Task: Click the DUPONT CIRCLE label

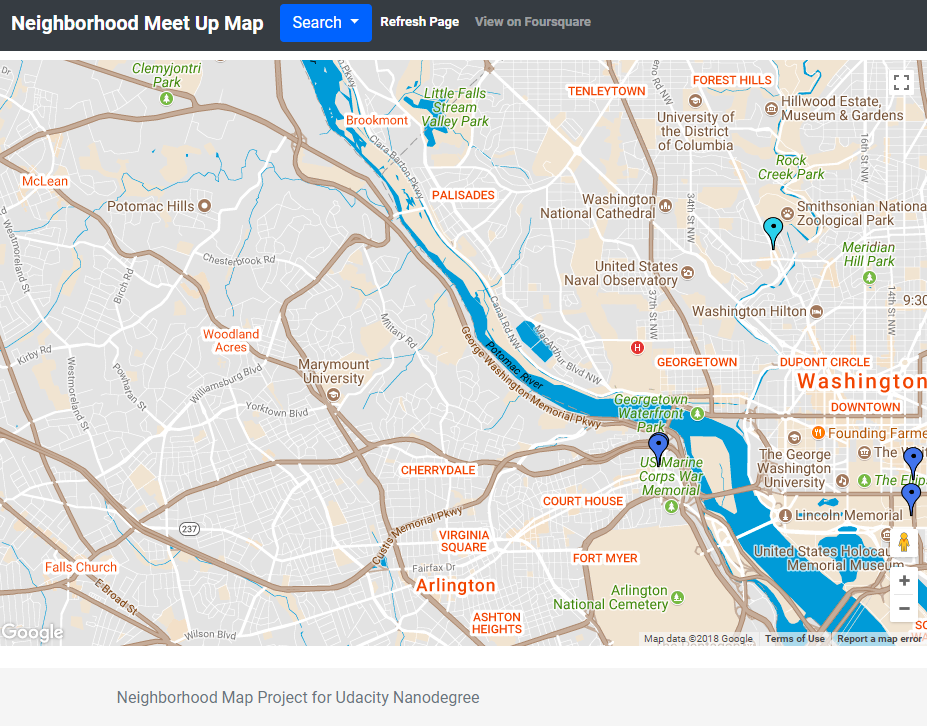Action: 825,362
